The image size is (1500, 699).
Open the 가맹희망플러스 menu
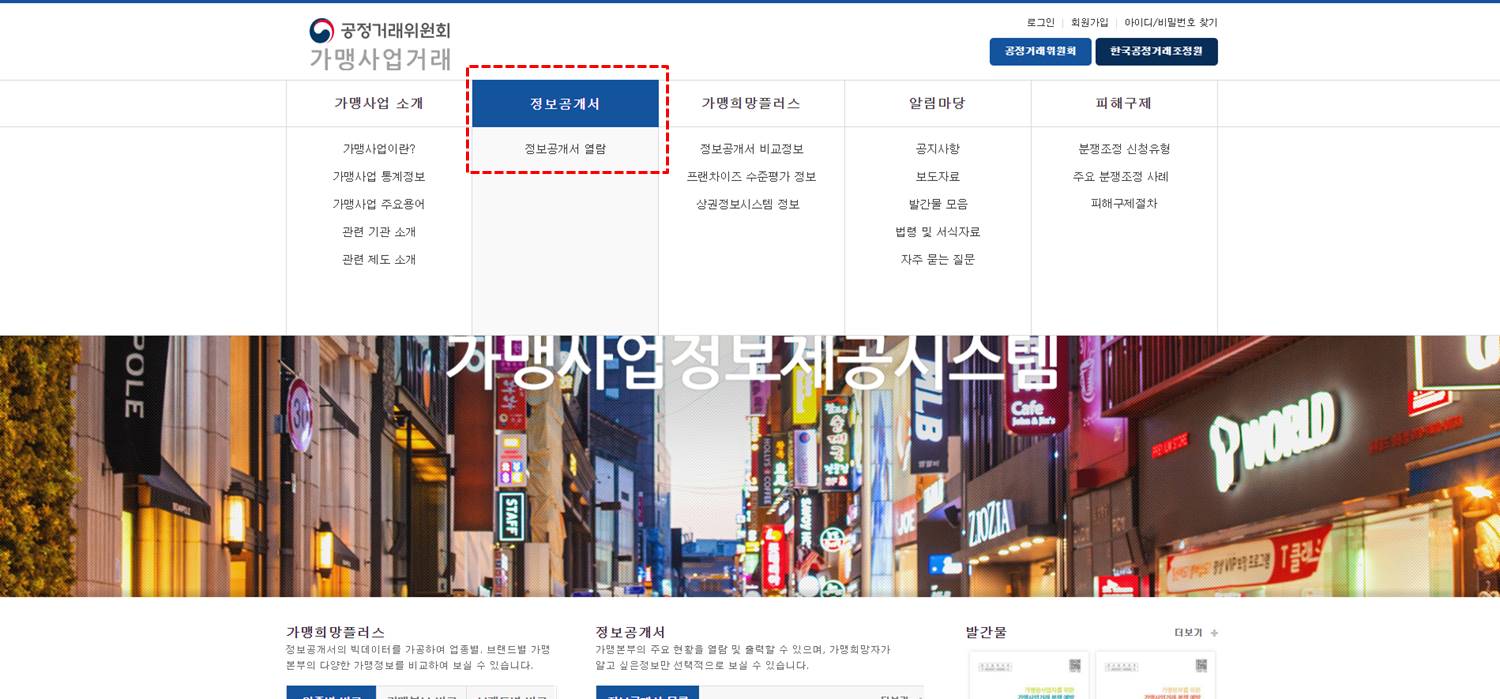(751, 103)
